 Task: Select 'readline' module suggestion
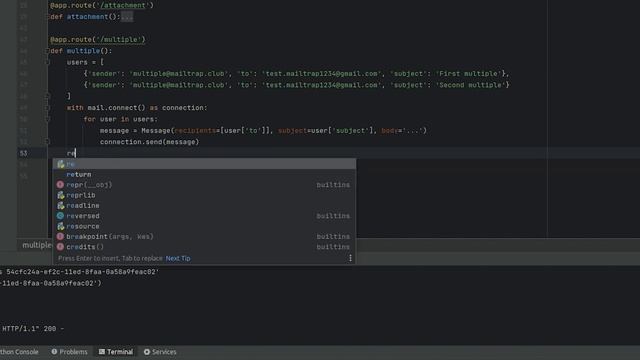pos(204,205)
